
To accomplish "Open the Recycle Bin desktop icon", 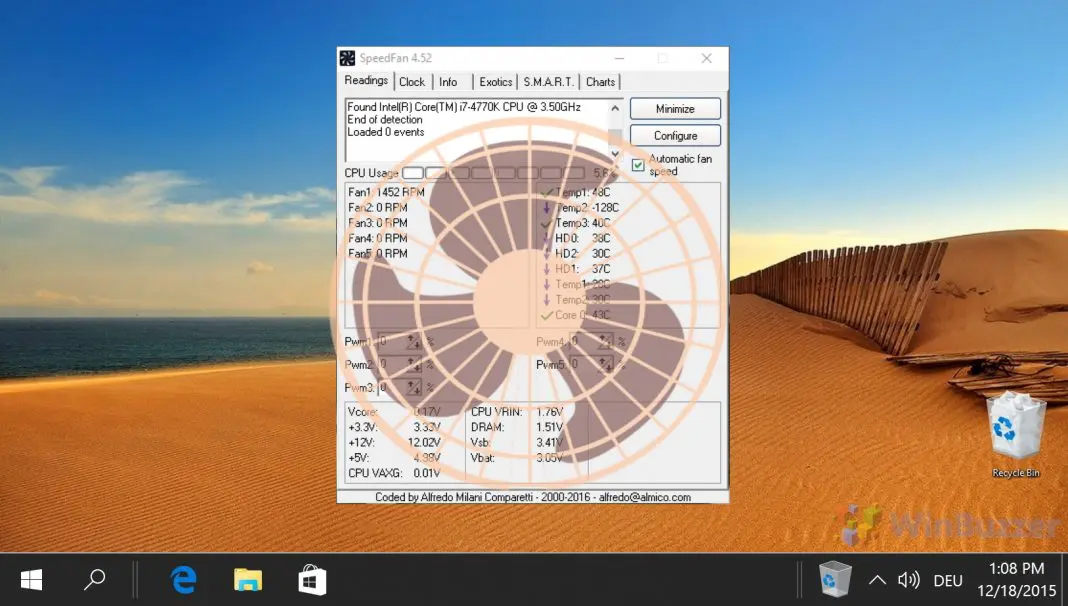I will tap(1016, 434).
